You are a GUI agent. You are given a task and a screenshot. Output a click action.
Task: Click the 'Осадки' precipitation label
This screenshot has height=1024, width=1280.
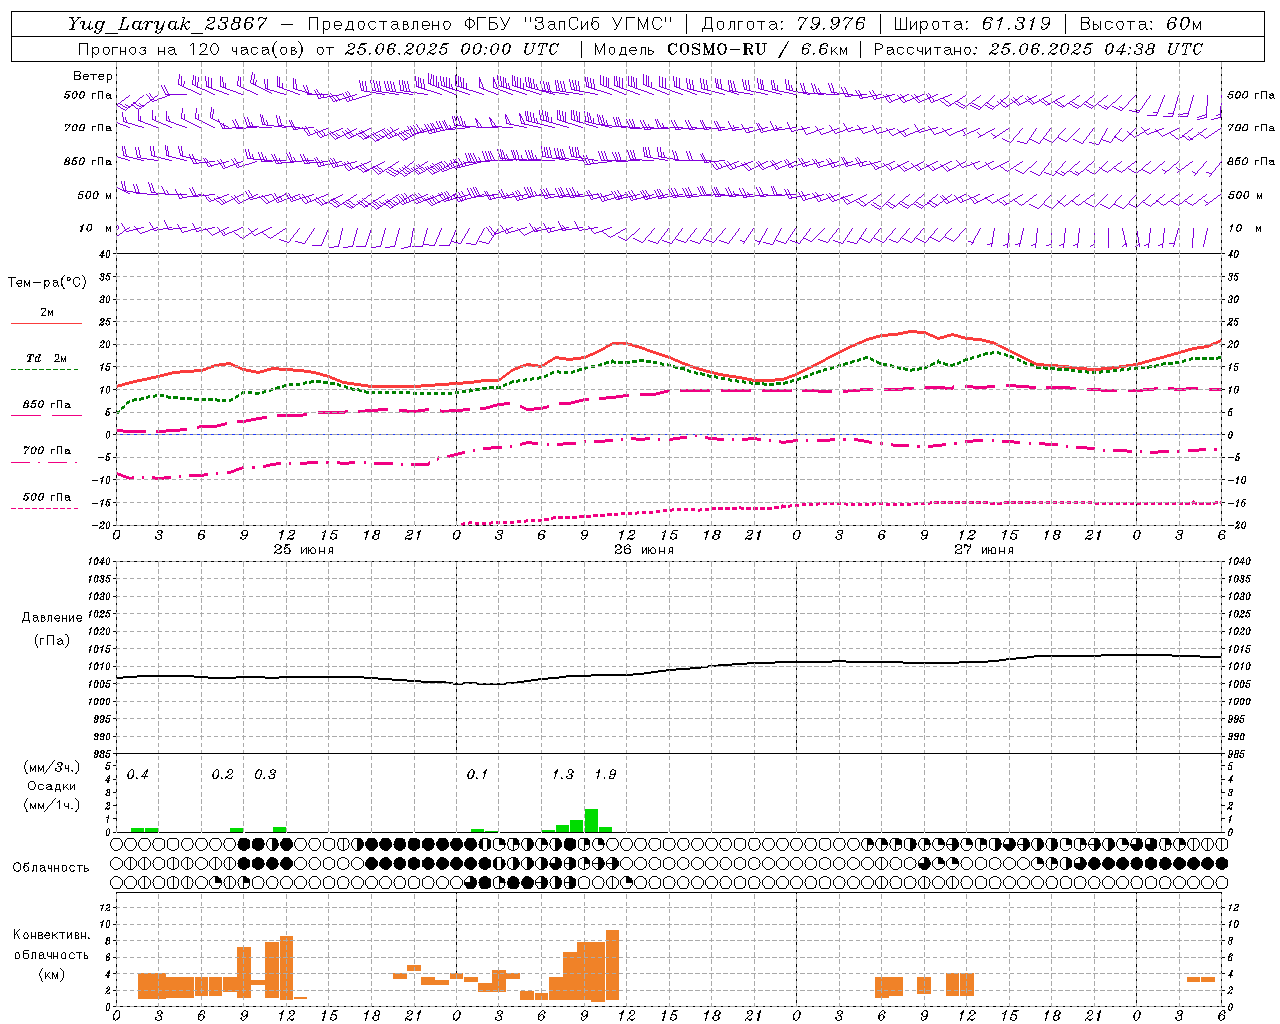coord(52,786)
